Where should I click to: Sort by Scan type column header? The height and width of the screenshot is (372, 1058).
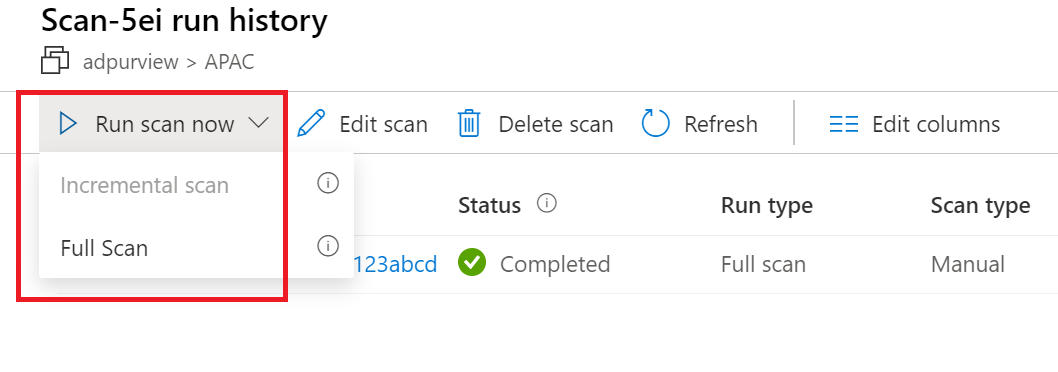click(x=980, y=206)
